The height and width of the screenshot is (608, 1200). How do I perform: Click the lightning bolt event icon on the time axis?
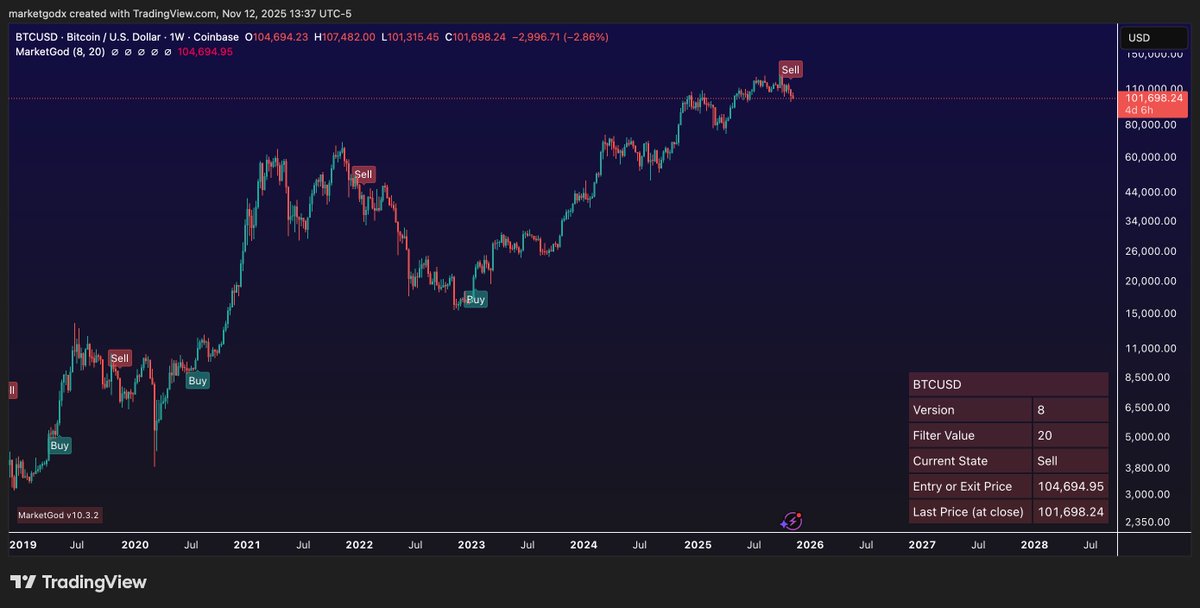click(x=791, y=521)
